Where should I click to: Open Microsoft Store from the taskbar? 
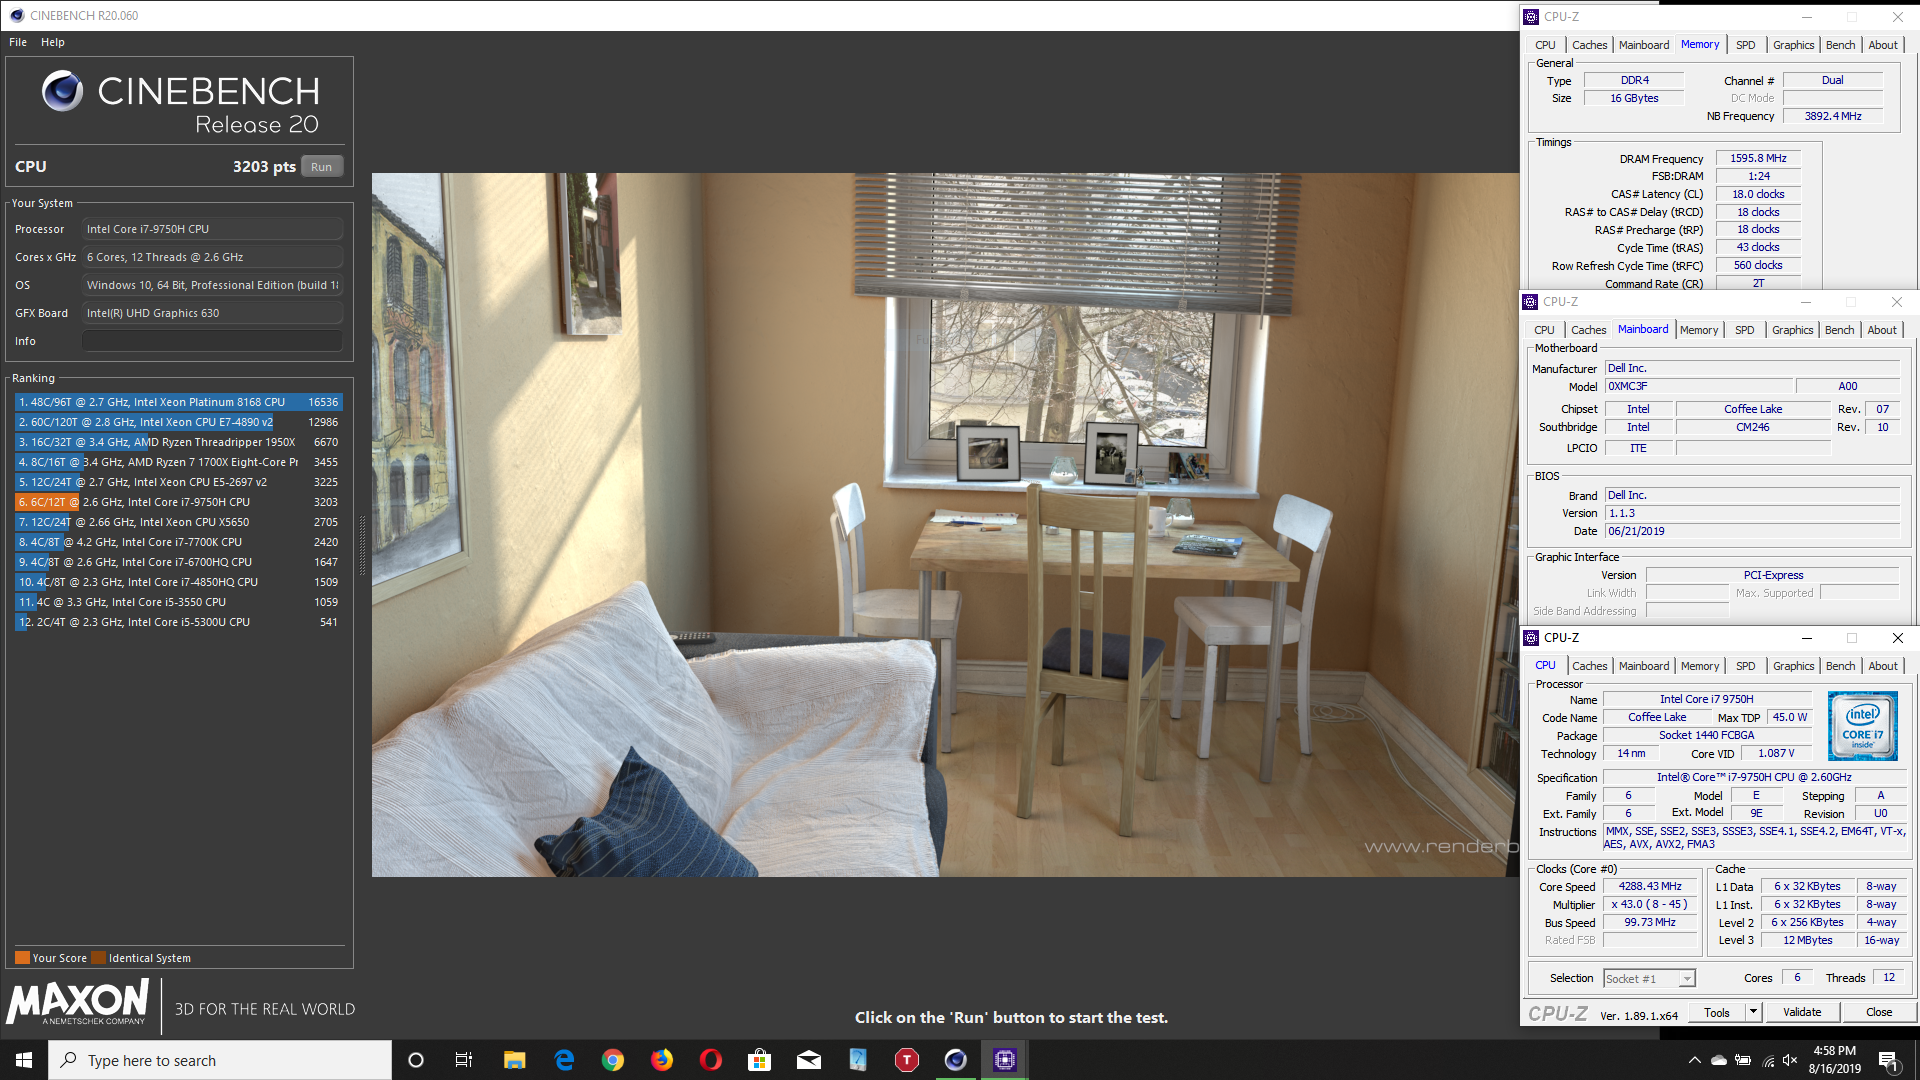tap(760, 1060)
